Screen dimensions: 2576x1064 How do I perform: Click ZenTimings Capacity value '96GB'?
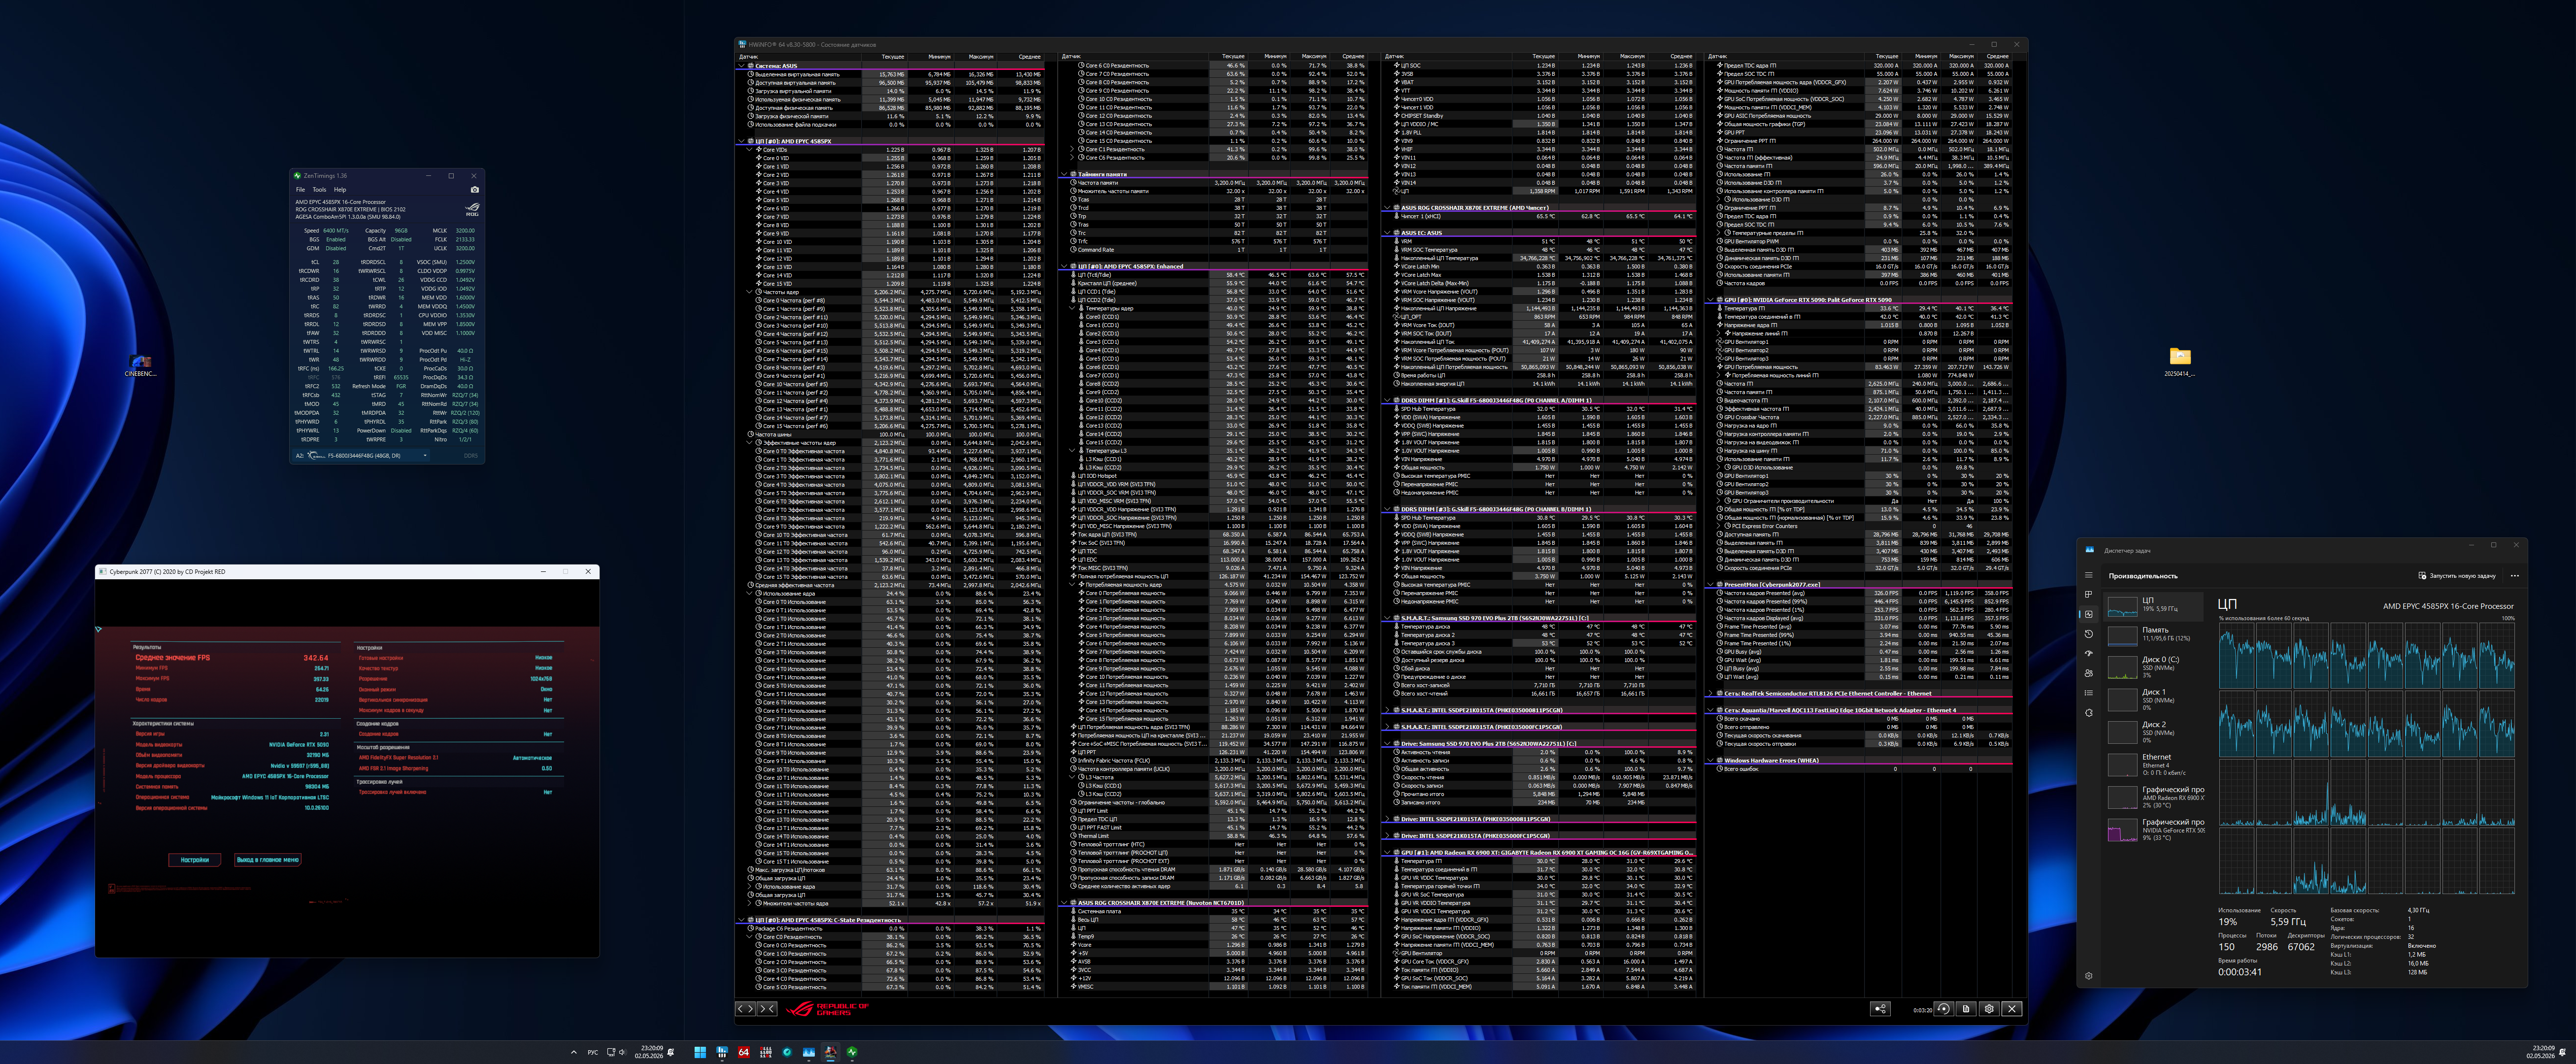pyautogui.click(x=401, y=231)
